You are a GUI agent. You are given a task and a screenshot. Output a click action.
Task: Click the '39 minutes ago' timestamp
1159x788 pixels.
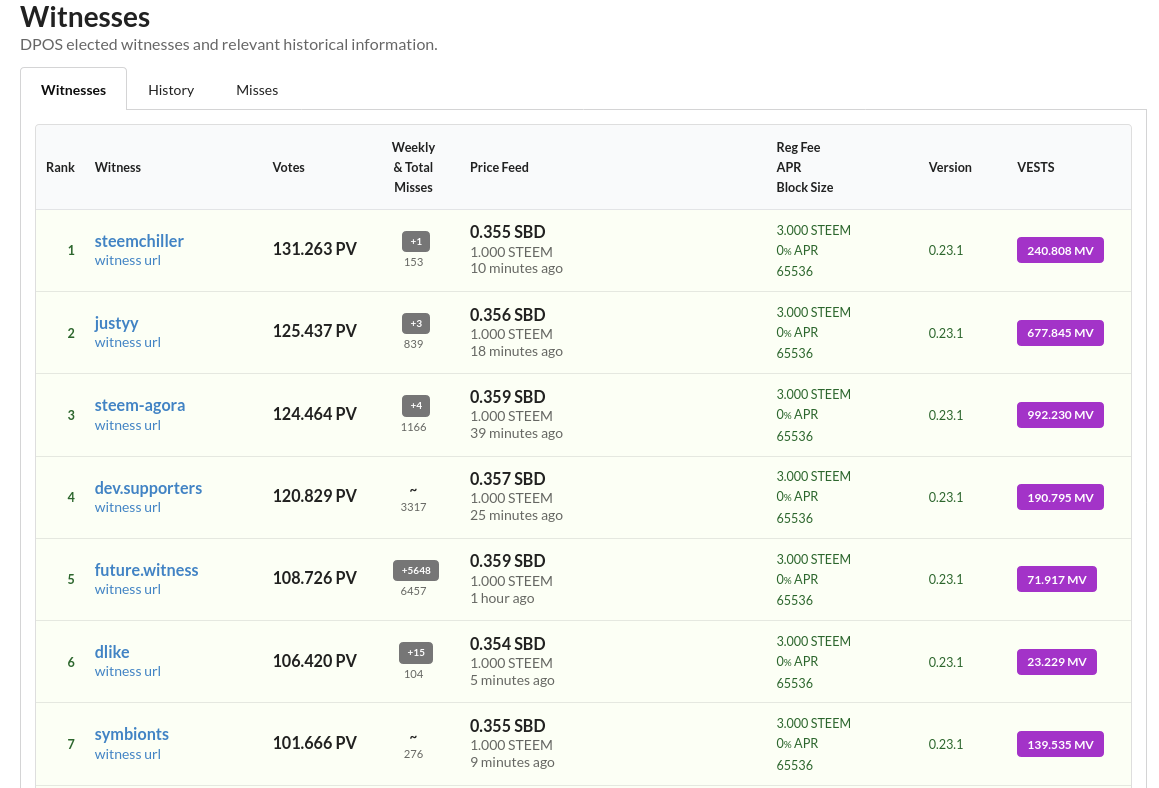click(x=516, y=433)
